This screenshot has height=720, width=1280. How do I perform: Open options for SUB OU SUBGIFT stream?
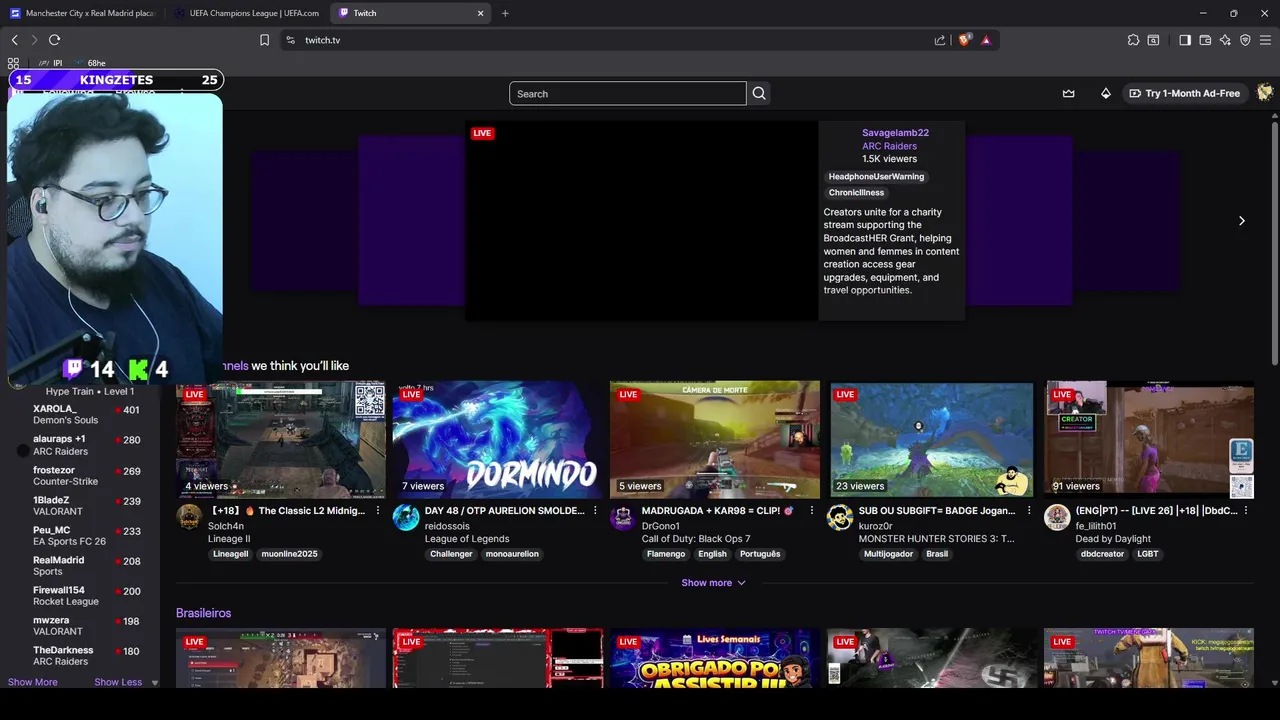coord(1029,510)
